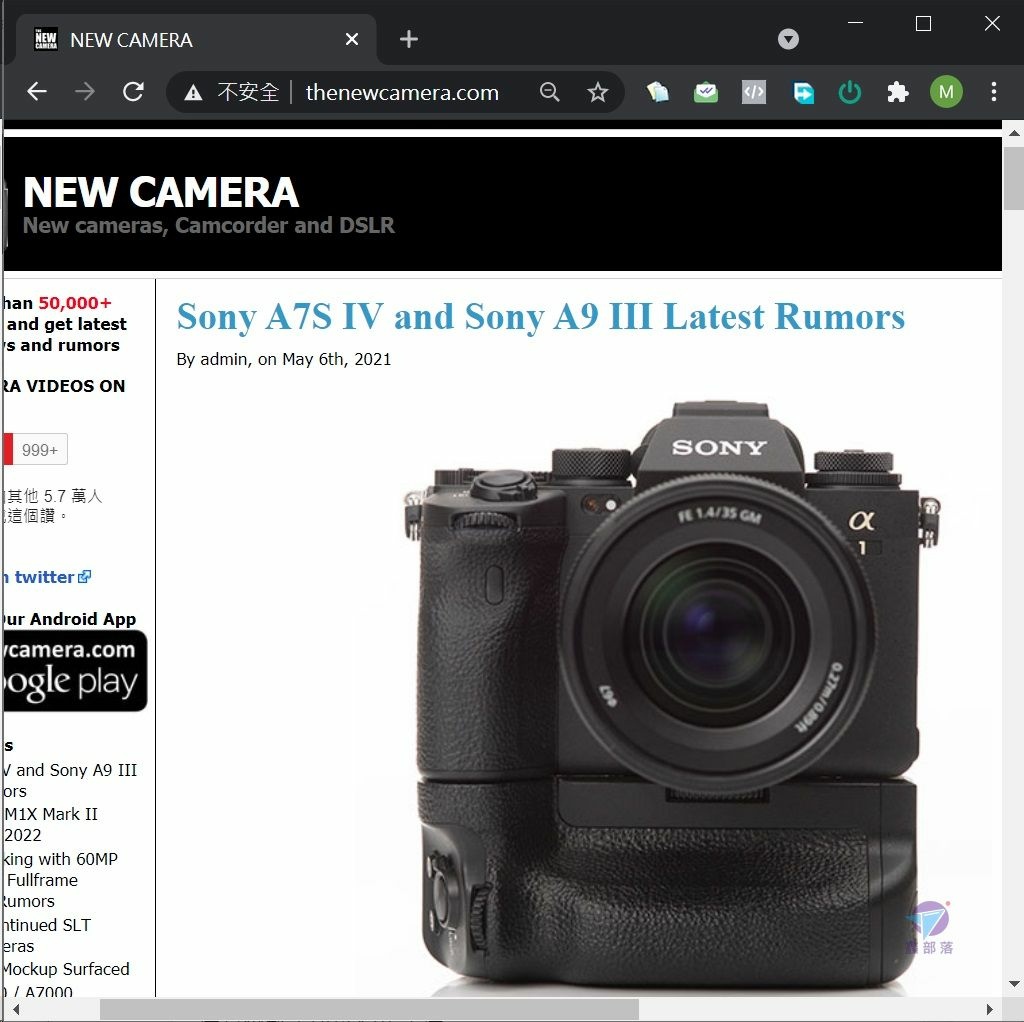Maximize the browser window

point(923,24)
